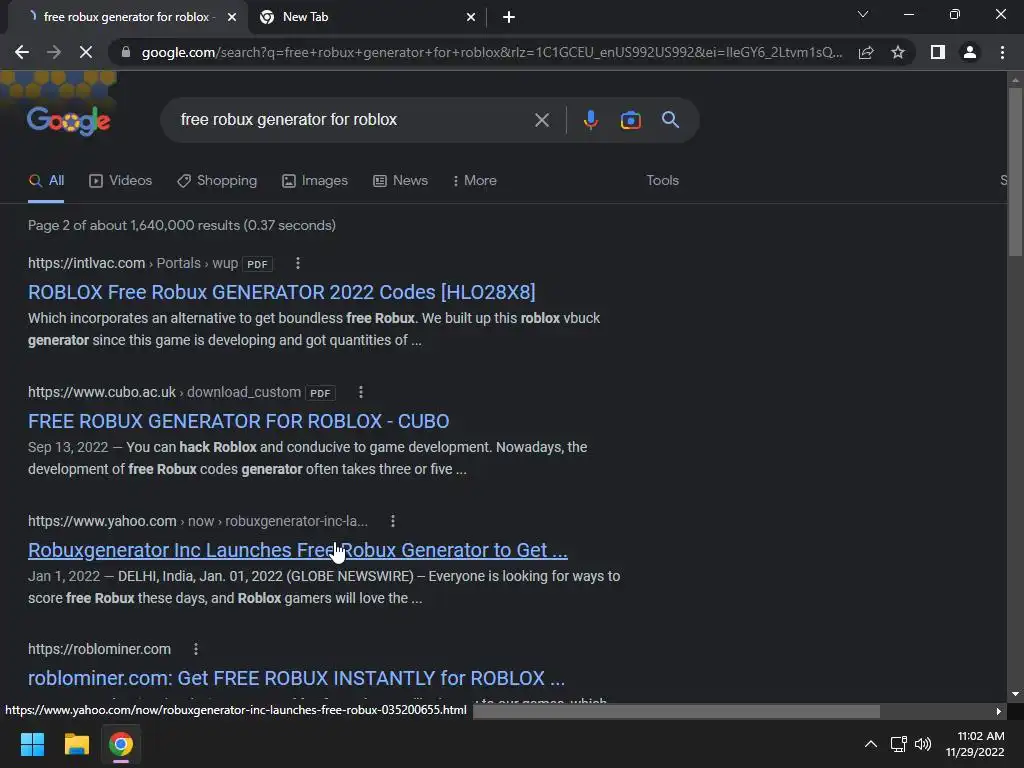Select the All results tab
Screen dimensions: 1024x768
click(46, 181)
